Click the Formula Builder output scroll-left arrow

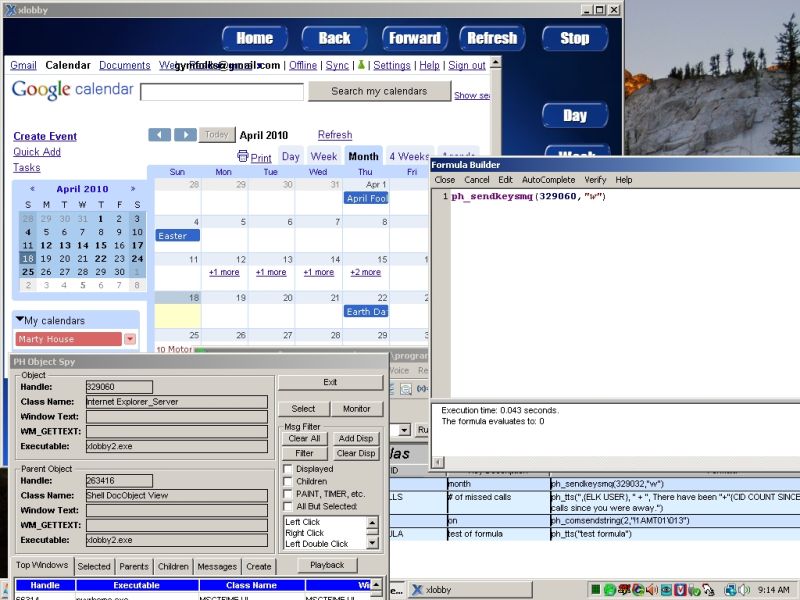point(438,462)
